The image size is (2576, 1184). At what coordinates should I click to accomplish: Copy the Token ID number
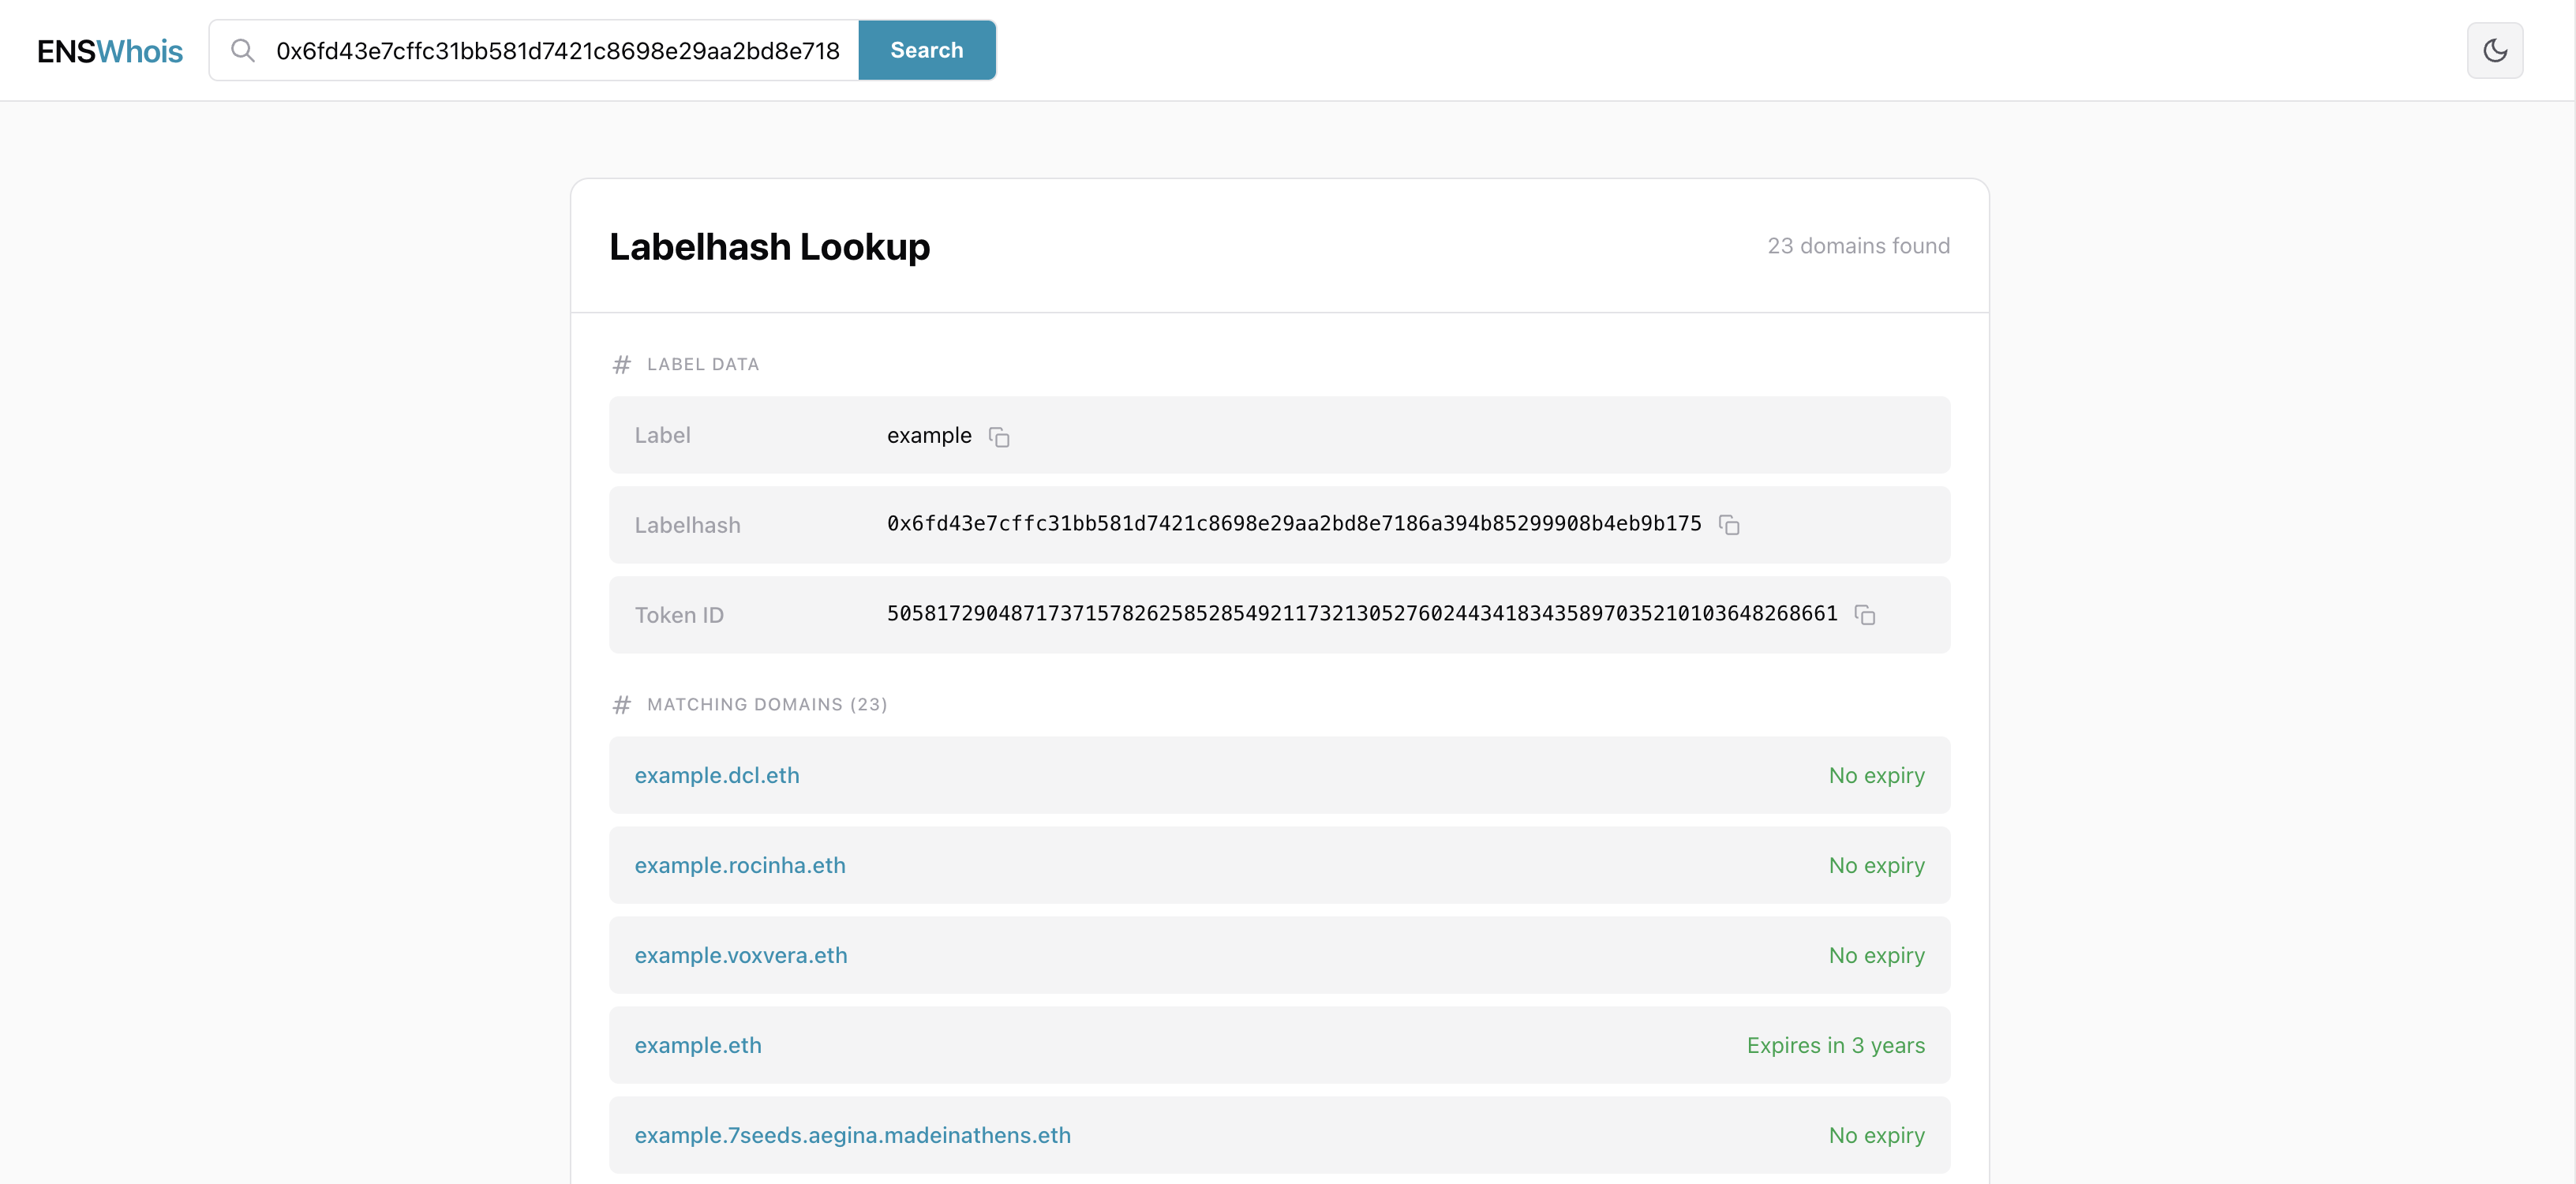[1864, 615]
